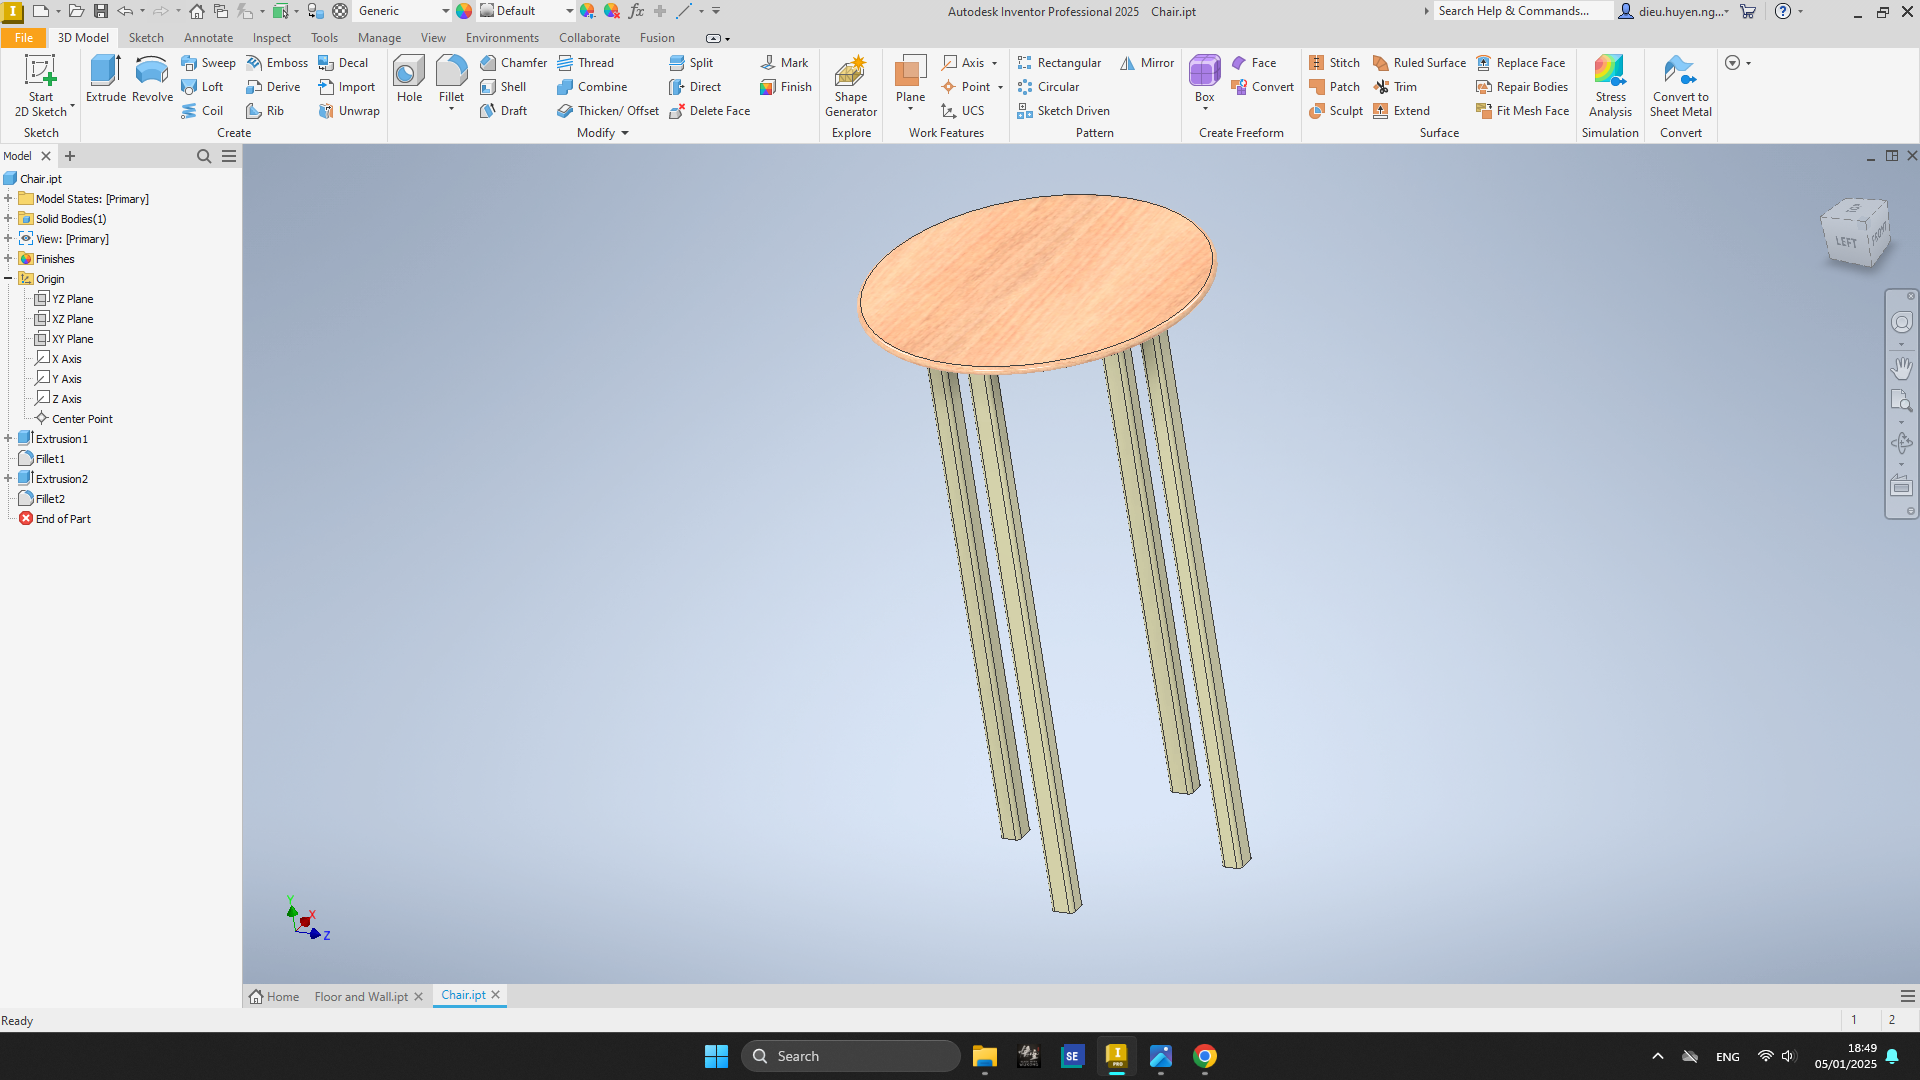
Task: Expand the Extrusion1 feature
Action: 8,439
